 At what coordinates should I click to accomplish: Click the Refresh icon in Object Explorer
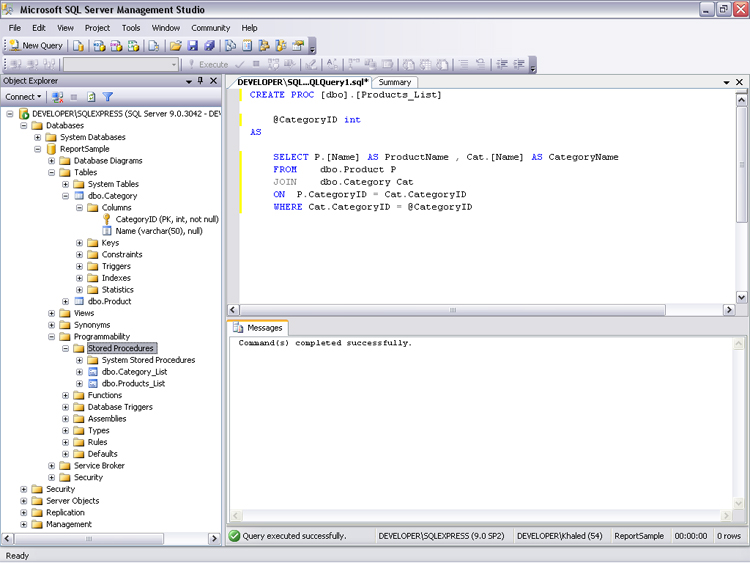click(x=91, y=97)
